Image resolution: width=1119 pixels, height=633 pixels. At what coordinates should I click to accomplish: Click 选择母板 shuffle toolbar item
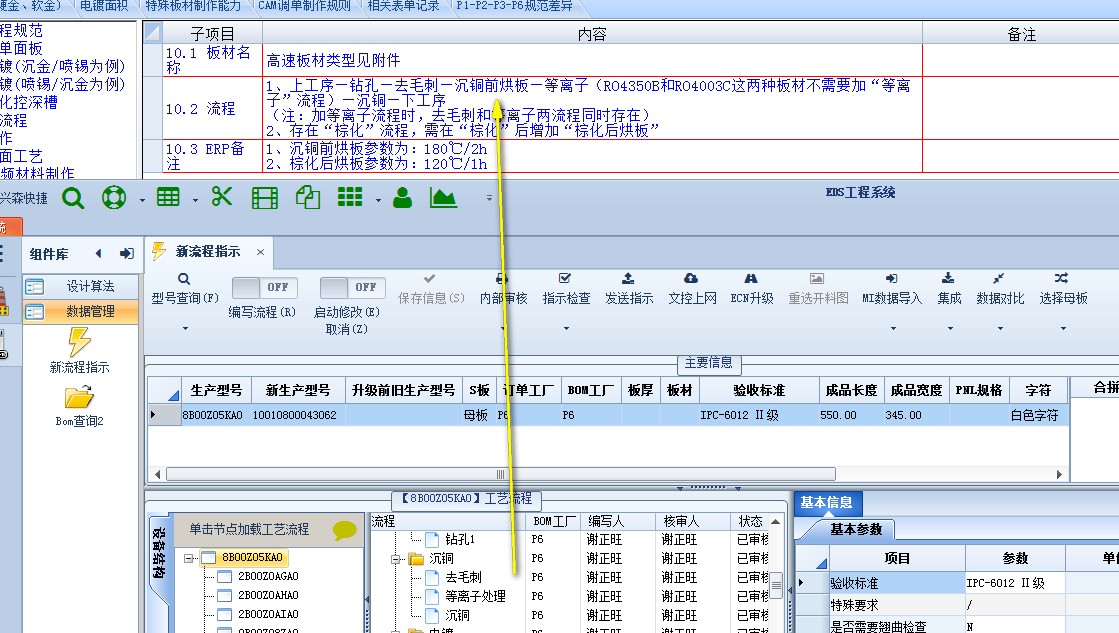point(1063,289)
